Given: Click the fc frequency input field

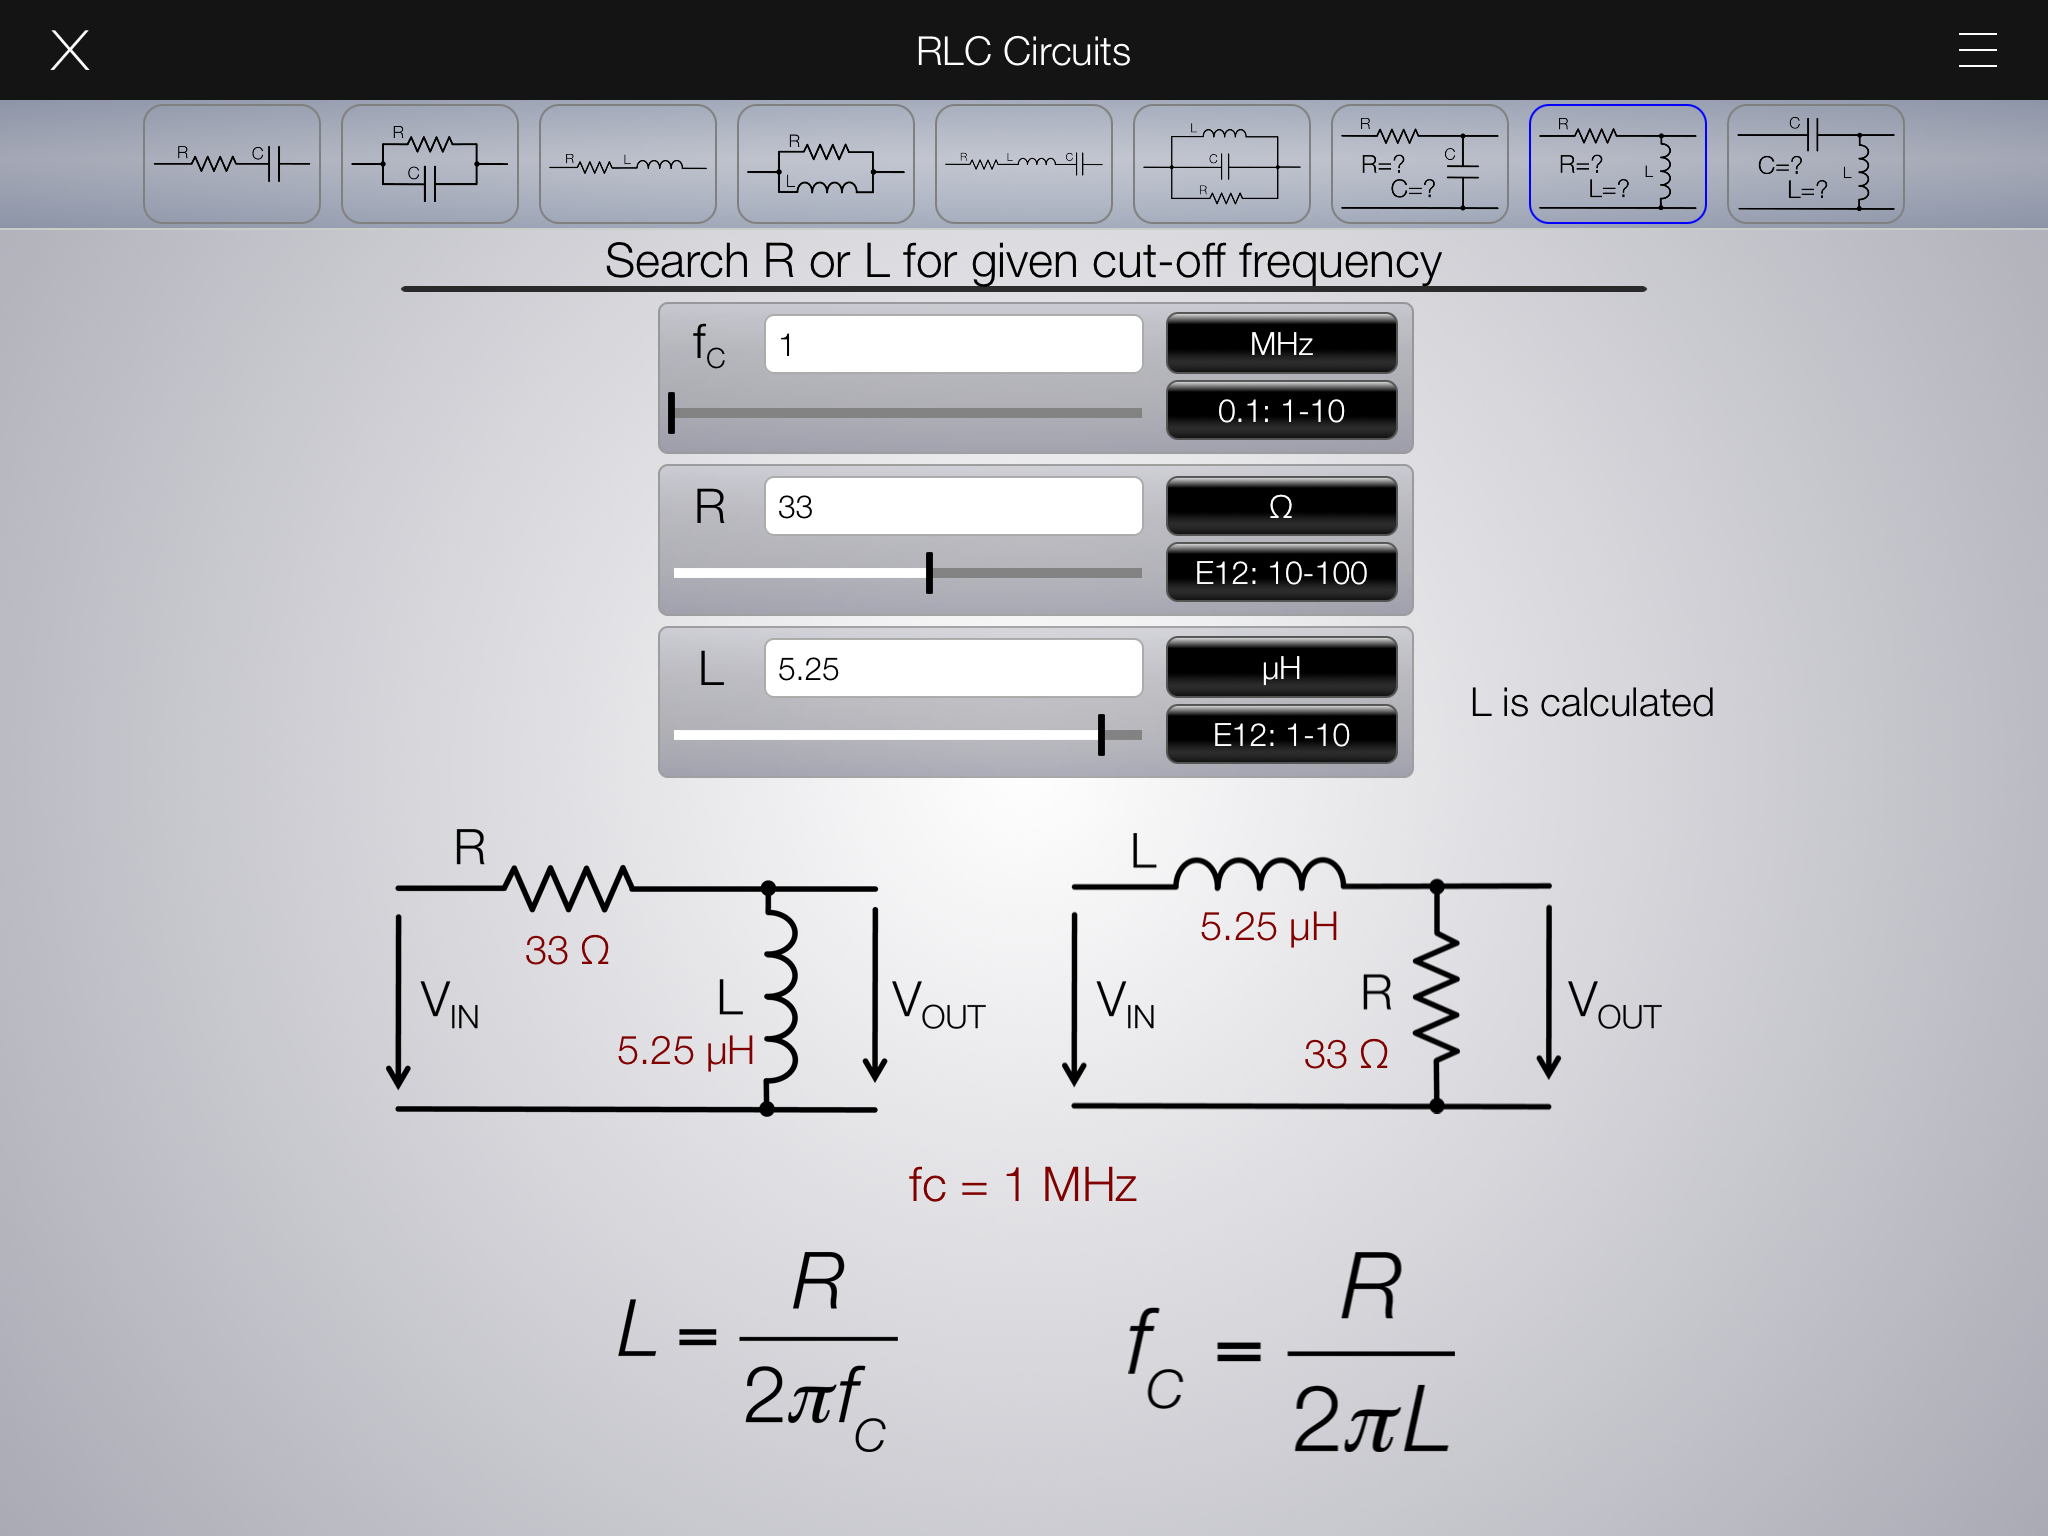Looking at the screenshot, I should (953, 344).
